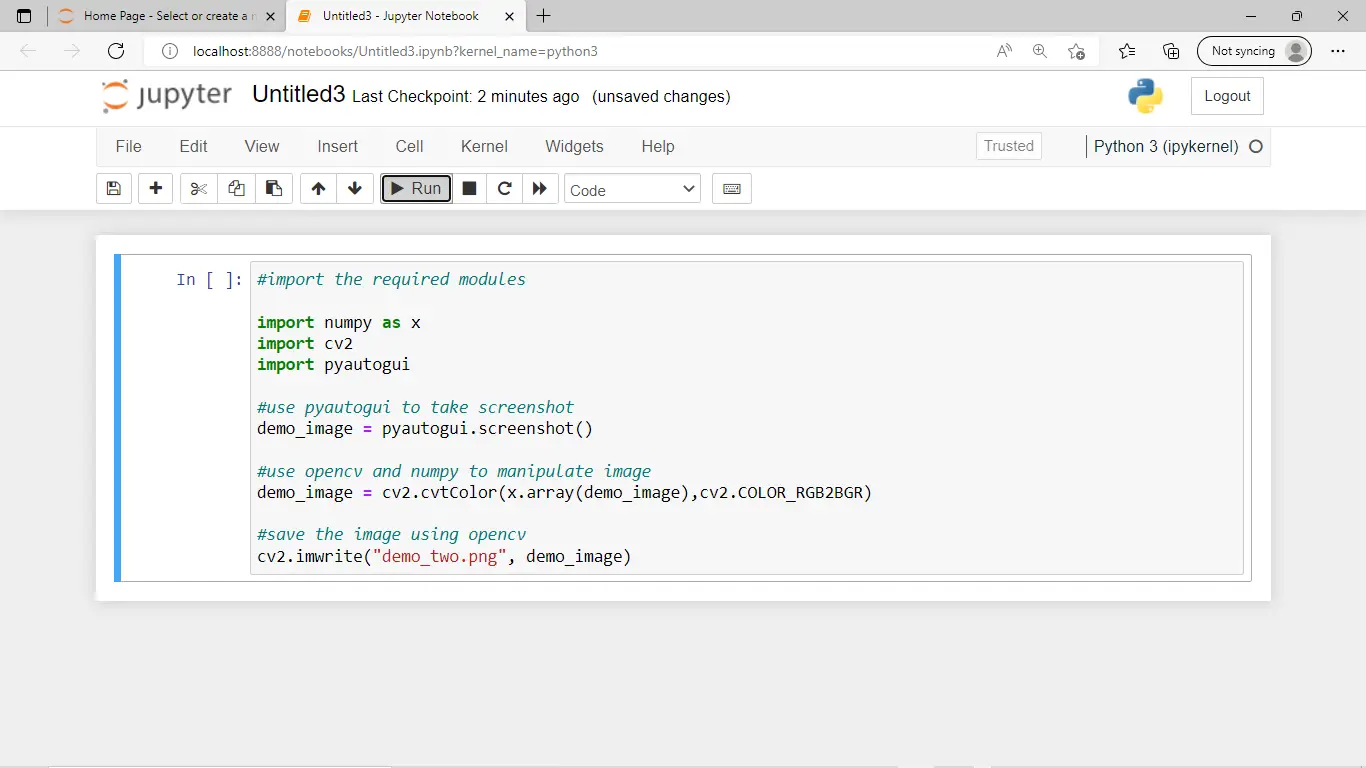Save the notebook using the save icon
Viewport: 1366px width, 768px height.
tap(113, 188)
